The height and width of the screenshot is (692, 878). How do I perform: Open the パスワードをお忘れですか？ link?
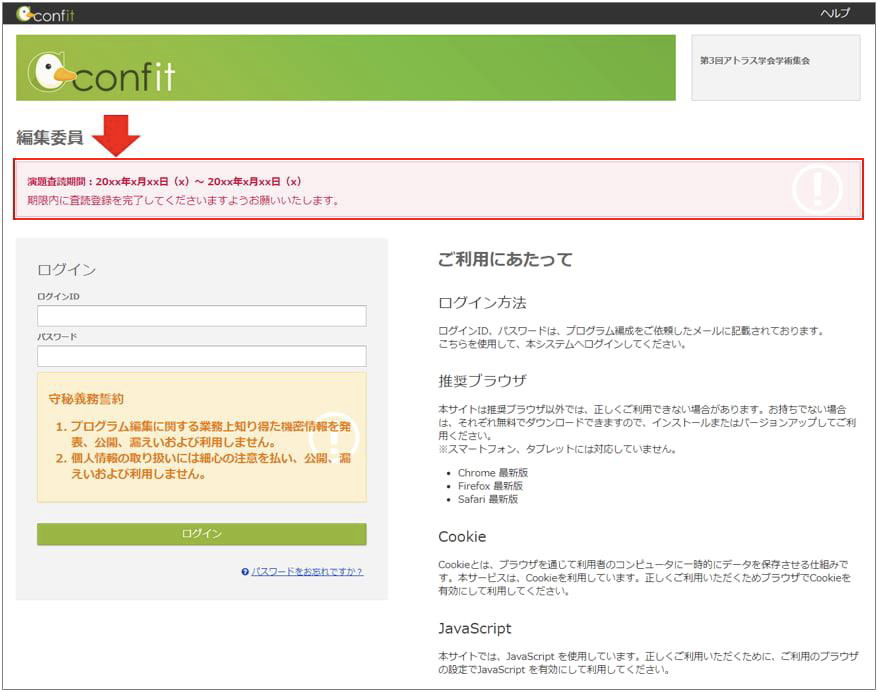coord(307,572)
